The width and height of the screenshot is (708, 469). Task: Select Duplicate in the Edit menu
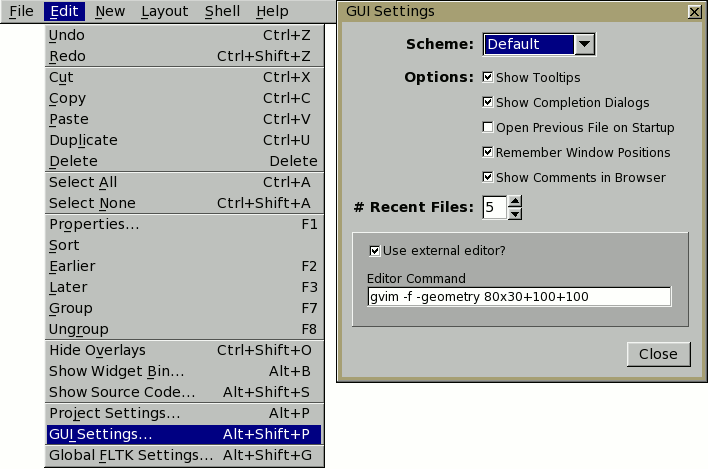point(84,140)
